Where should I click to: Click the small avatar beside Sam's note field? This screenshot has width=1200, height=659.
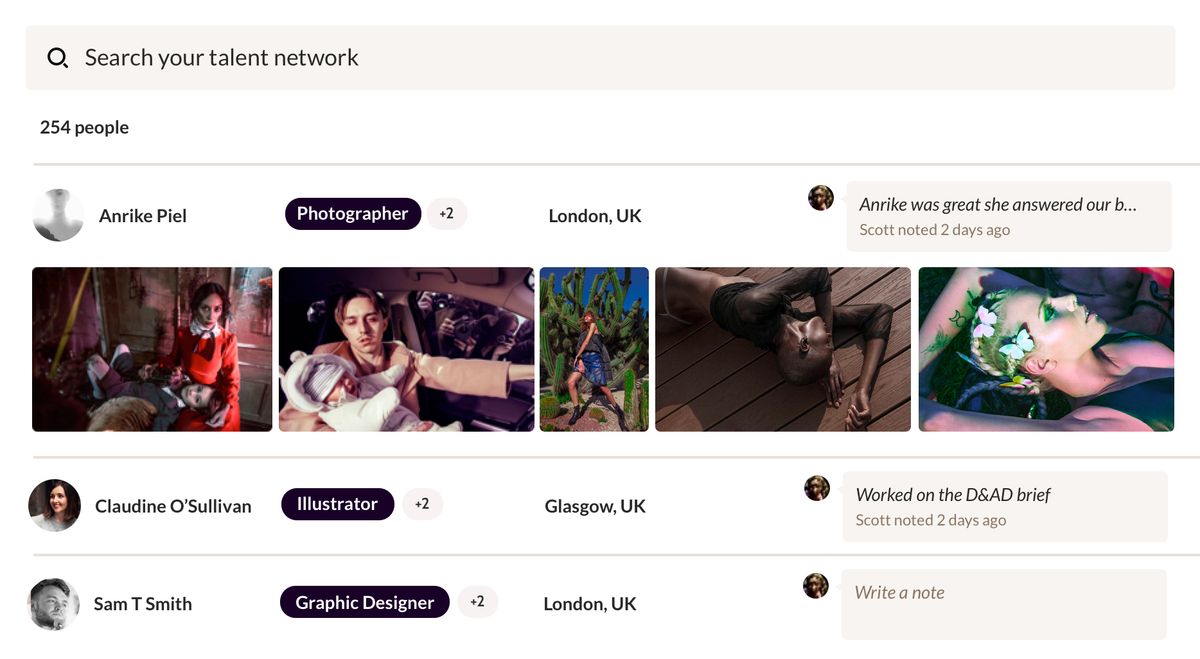[817, 585]
